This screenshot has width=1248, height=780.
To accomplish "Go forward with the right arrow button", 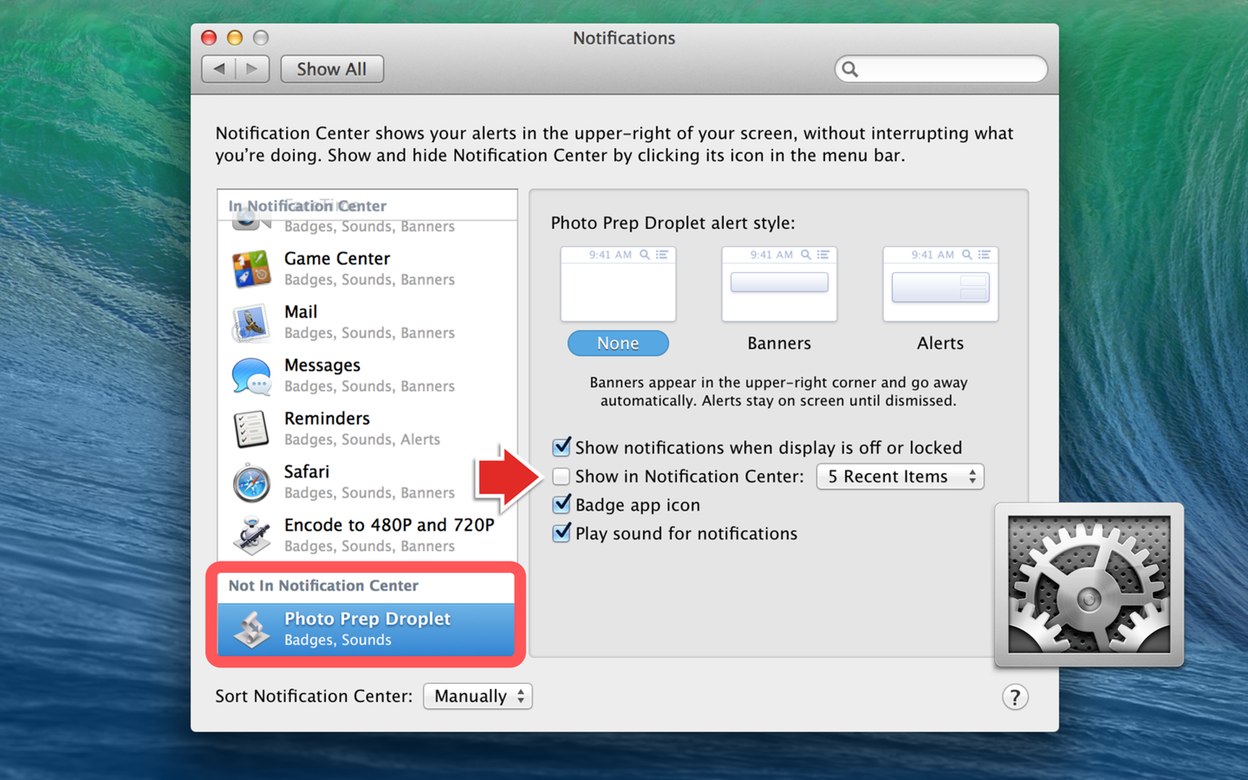I will point(252,69).
